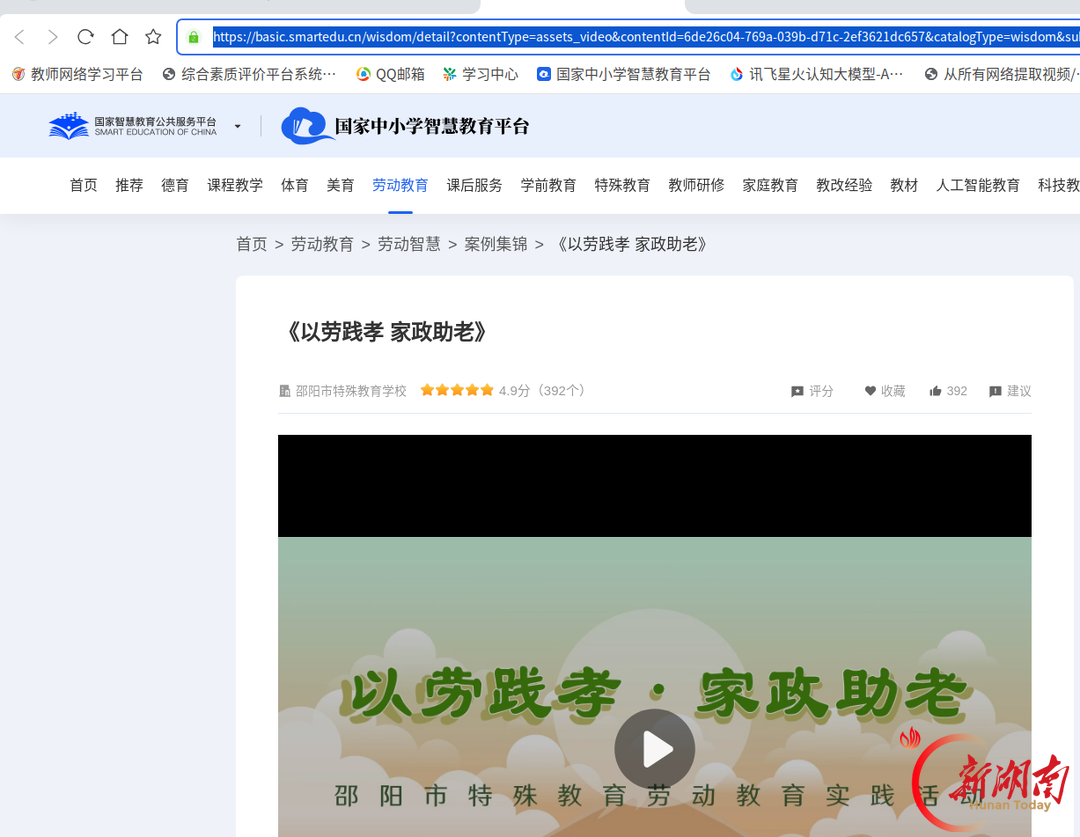This screenshot has height=837, width=1080.
Task: Click the thumbs-up like icon showing 392
Action: click(935, 391)
